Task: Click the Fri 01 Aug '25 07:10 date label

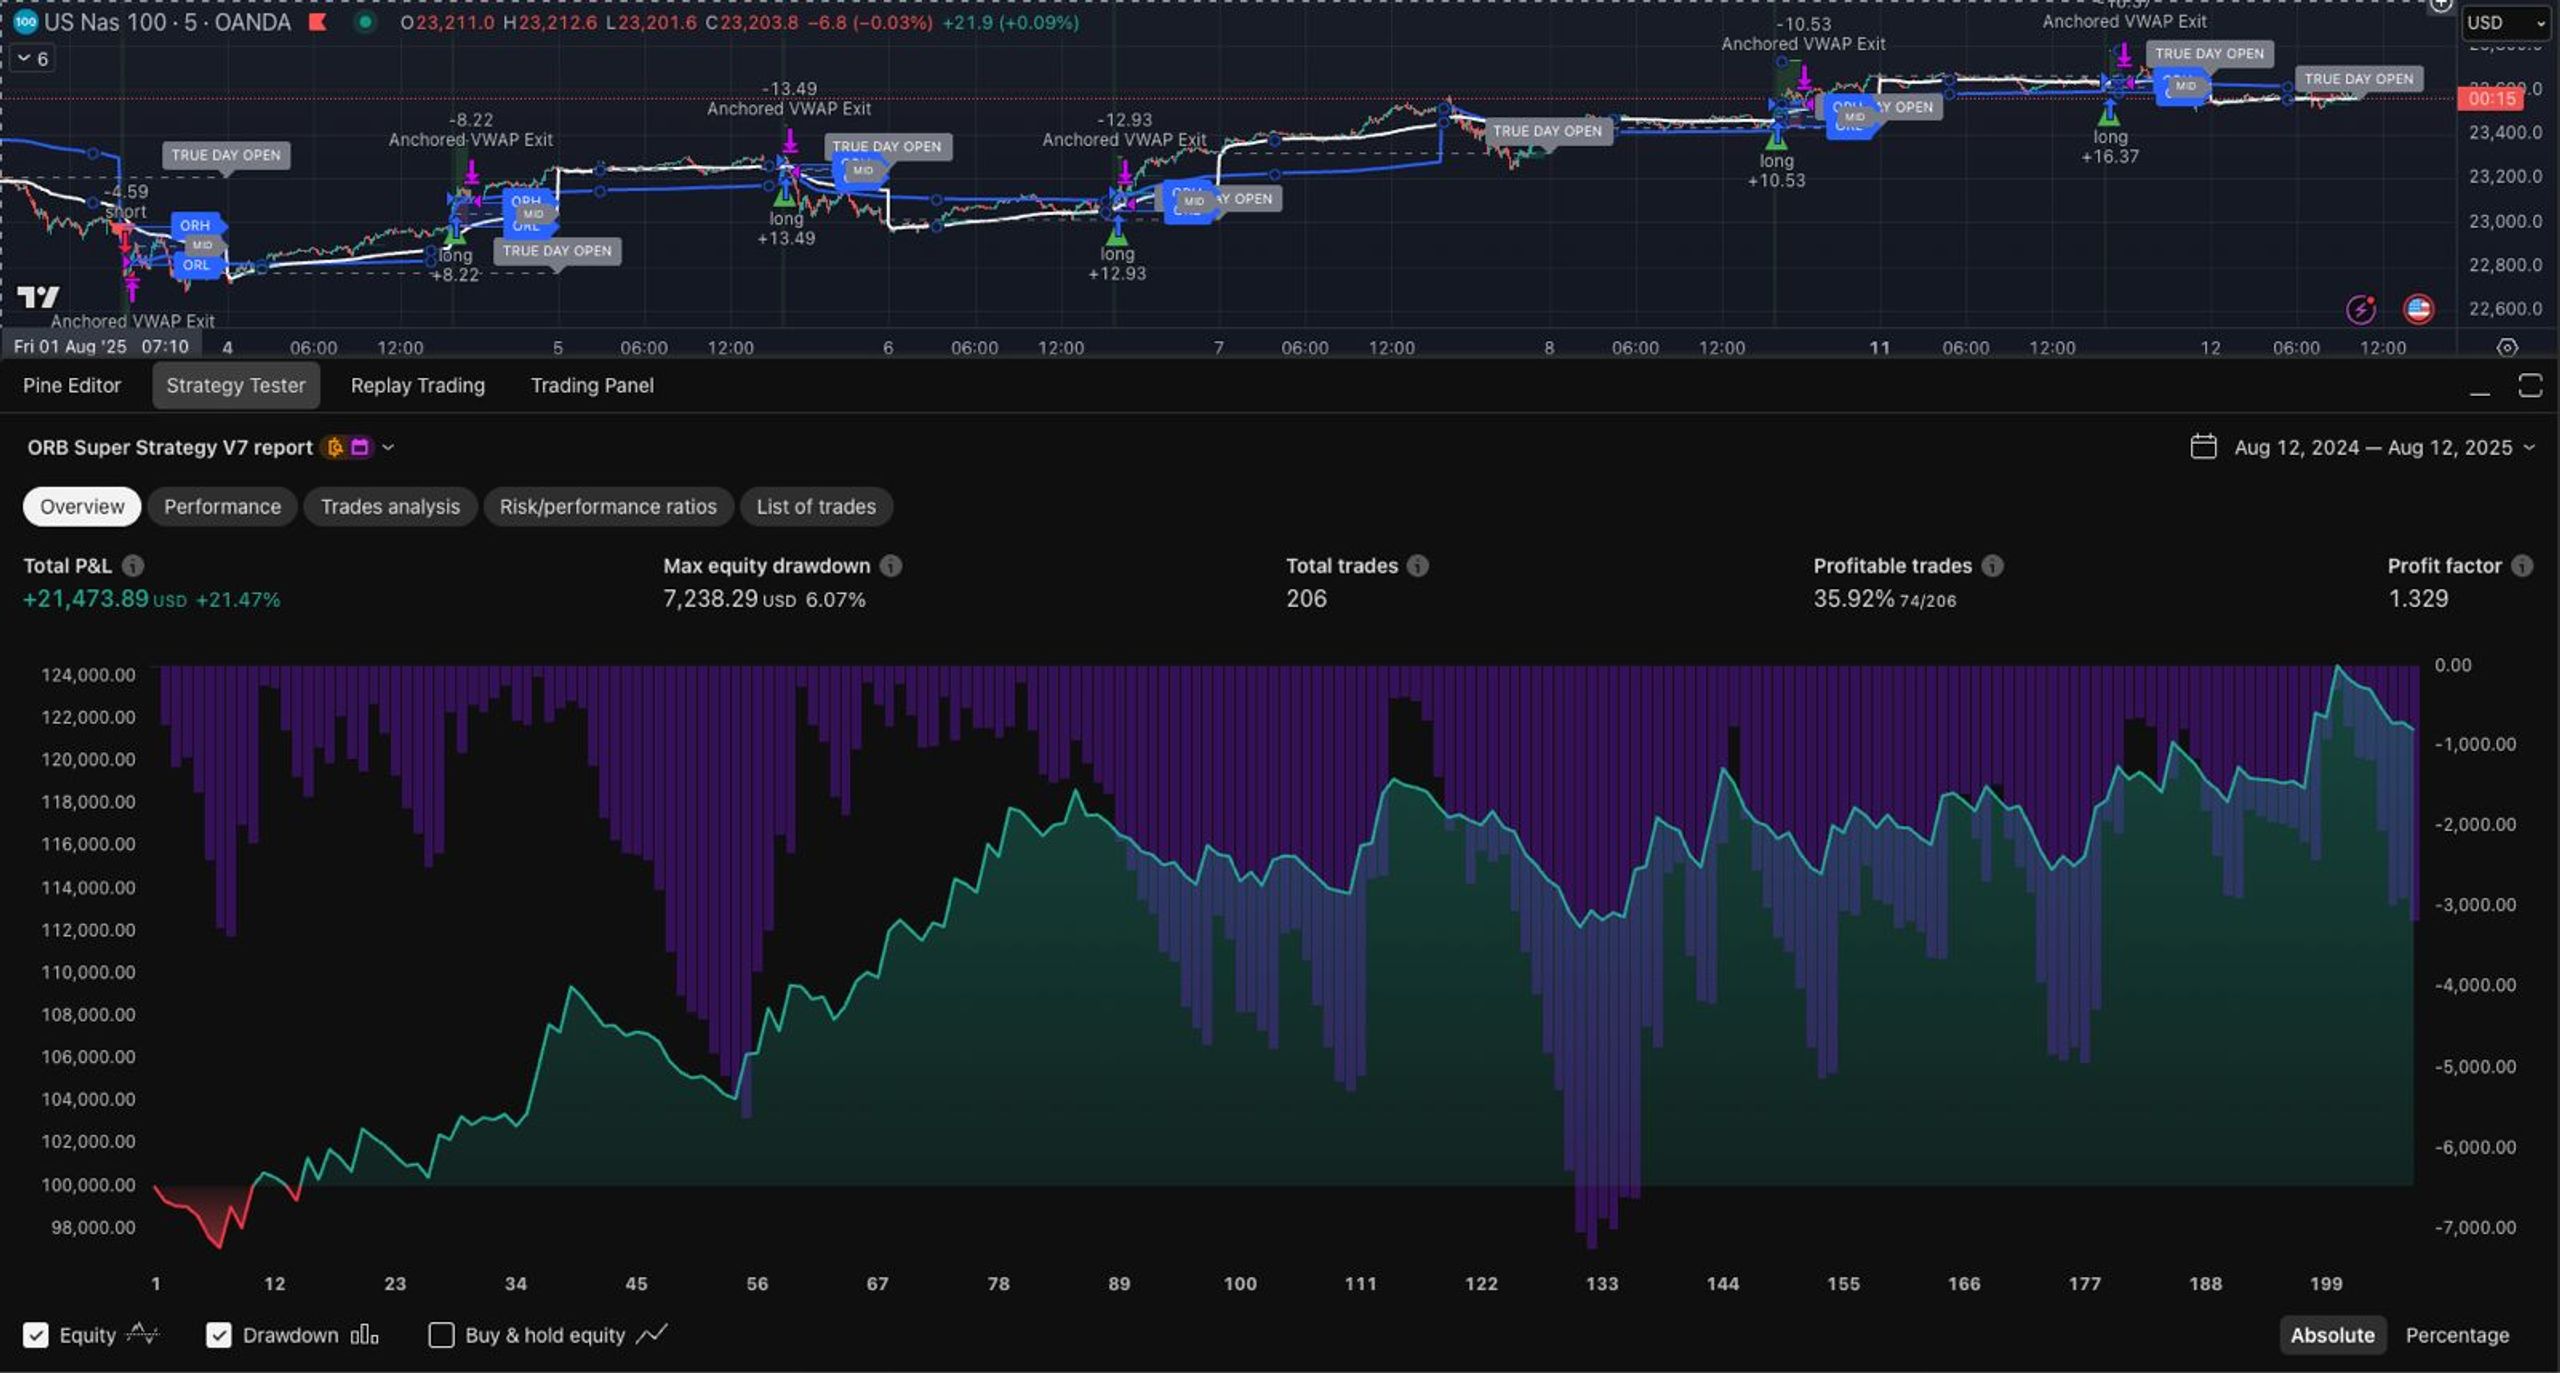Action: [101, 347]
